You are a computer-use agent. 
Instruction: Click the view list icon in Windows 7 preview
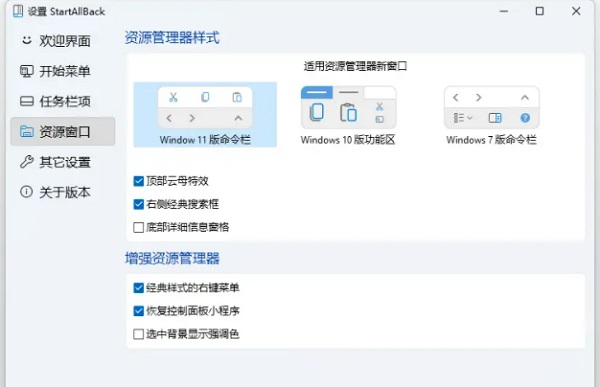coord(463,118)
